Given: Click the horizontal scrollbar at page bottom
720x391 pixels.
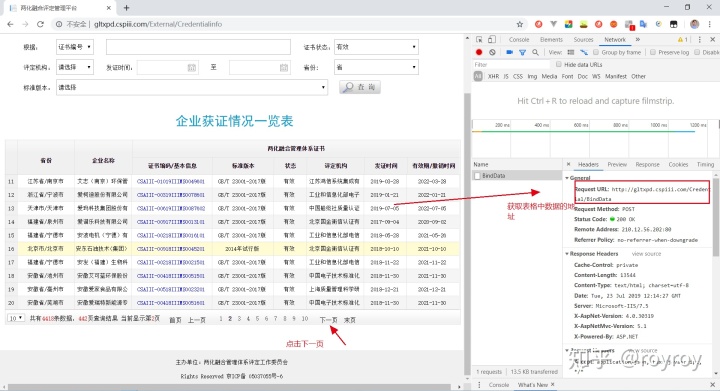Looking at the screenshot, I should click(x=229, y=387).
